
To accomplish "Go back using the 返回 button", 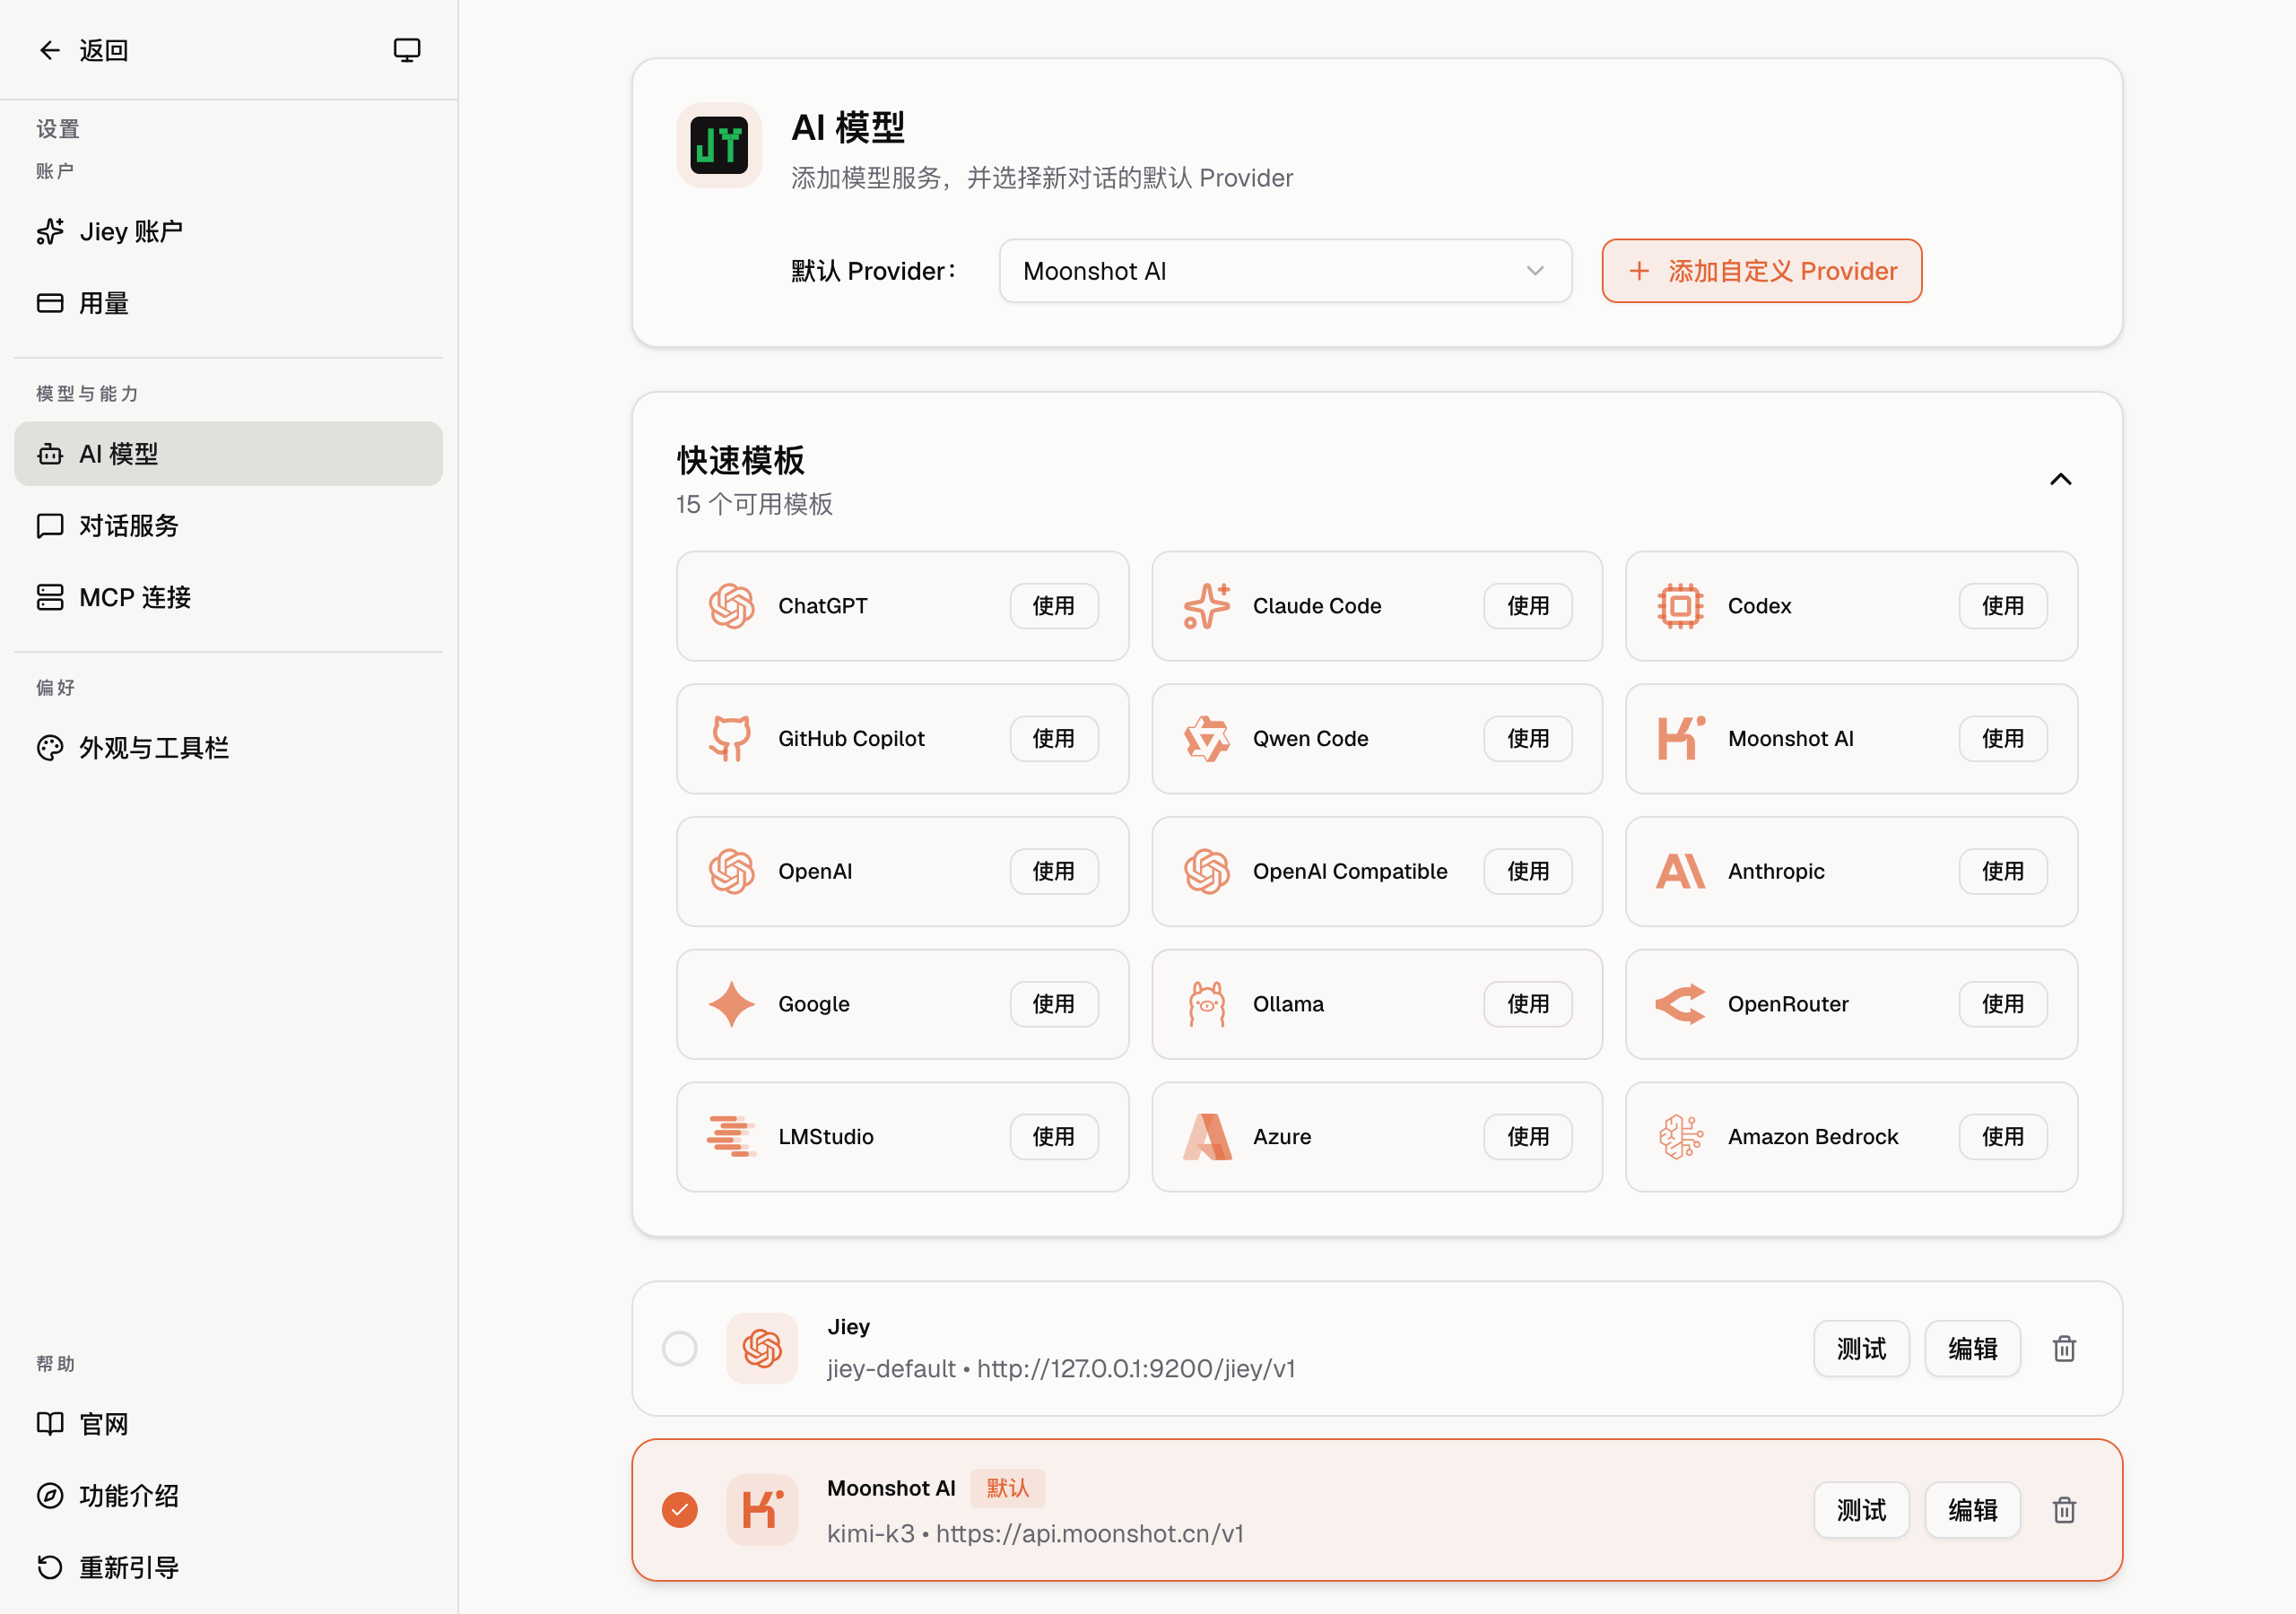I will [x=84, y=50].
